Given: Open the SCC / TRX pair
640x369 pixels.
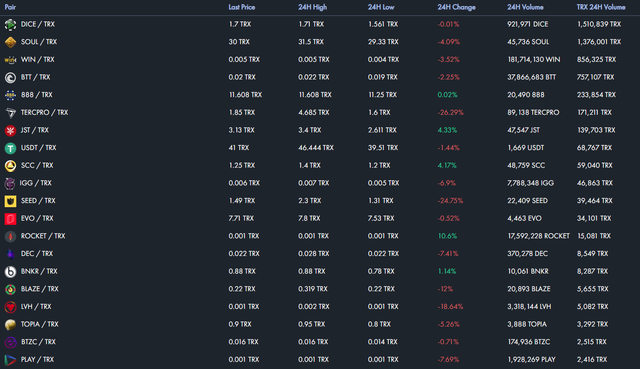Looking at the screenshot, I should [37, 165].
